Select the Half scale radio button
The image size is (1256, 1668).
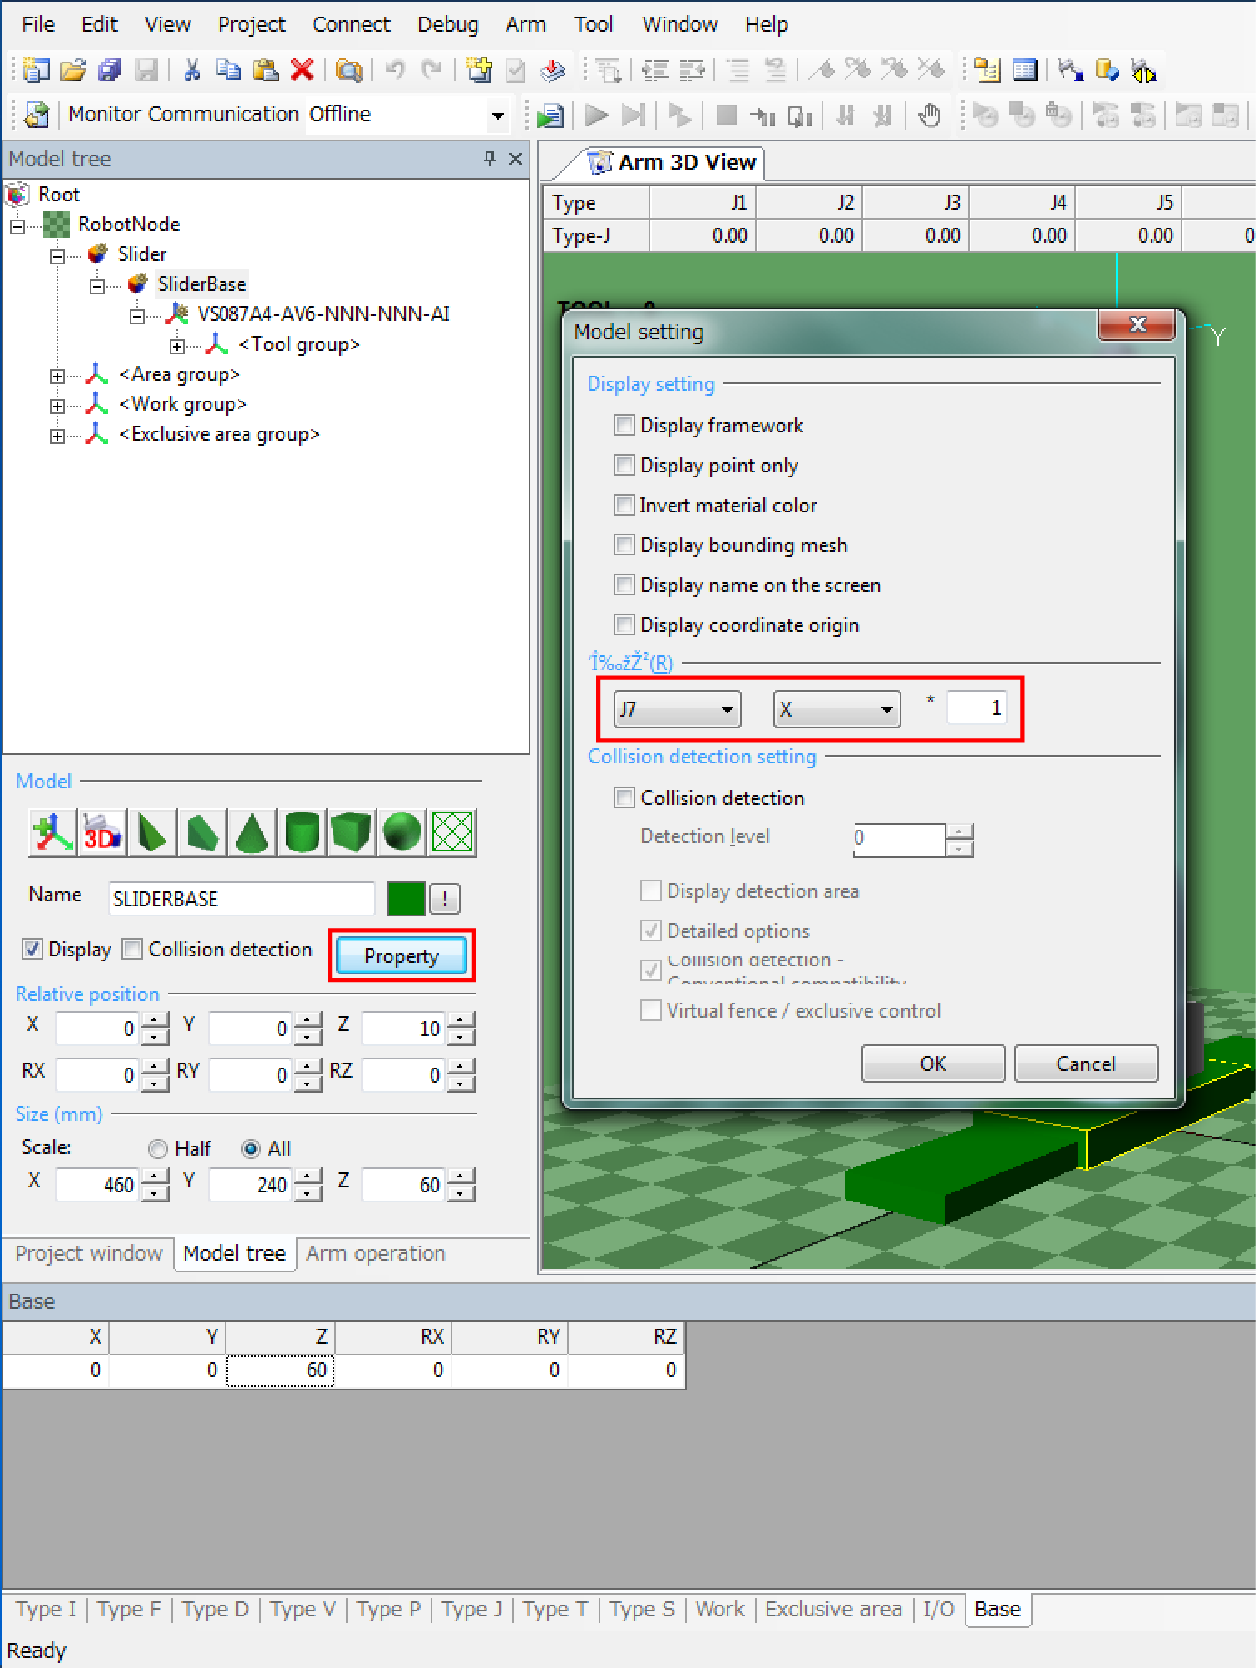pos(158,1149)
